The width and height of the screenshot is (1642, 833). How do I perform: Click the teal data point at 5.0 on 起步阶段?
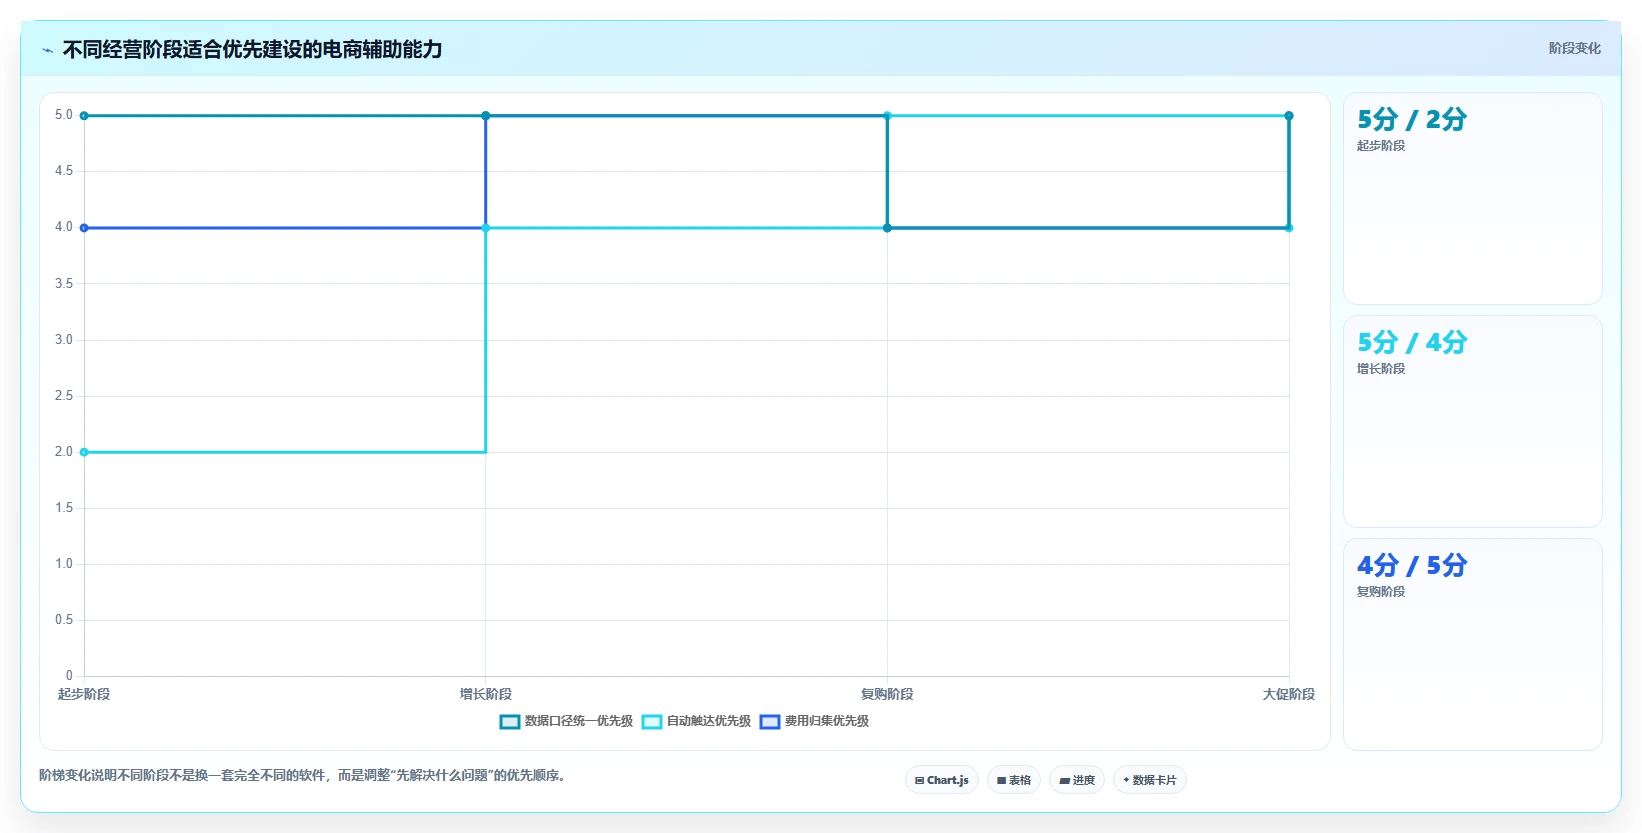click(x=84, y=116)
